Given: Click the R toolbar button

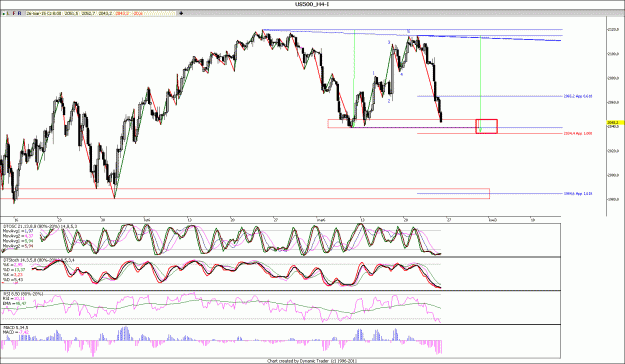Looking at the screenshot, I should click(20, 14).
